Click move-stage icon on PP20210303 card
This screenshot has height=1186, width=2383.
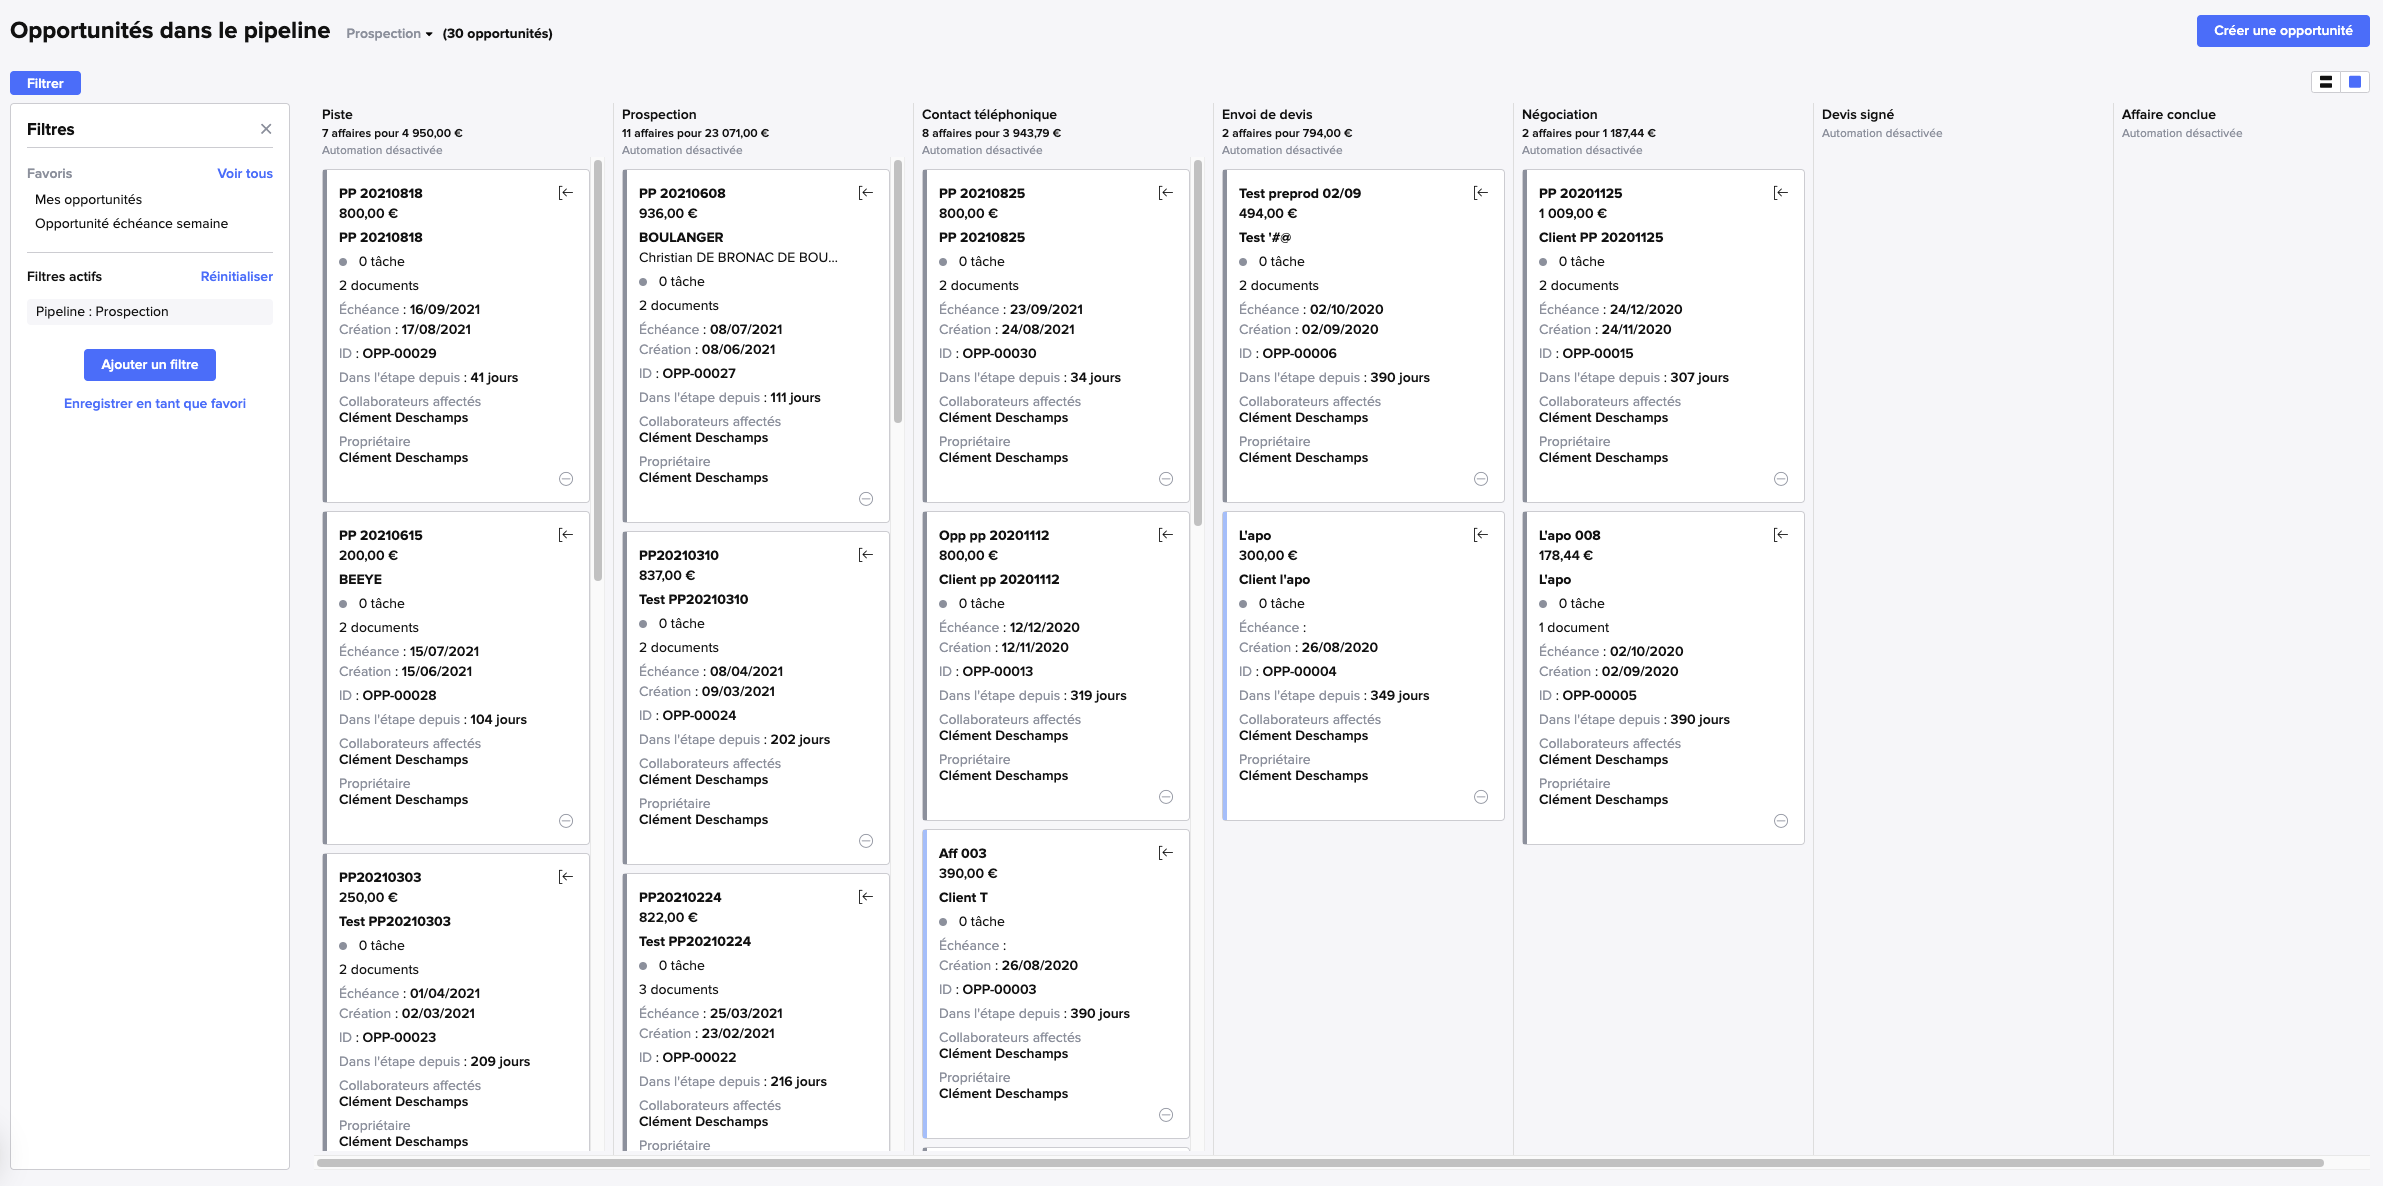pos(566,877)
